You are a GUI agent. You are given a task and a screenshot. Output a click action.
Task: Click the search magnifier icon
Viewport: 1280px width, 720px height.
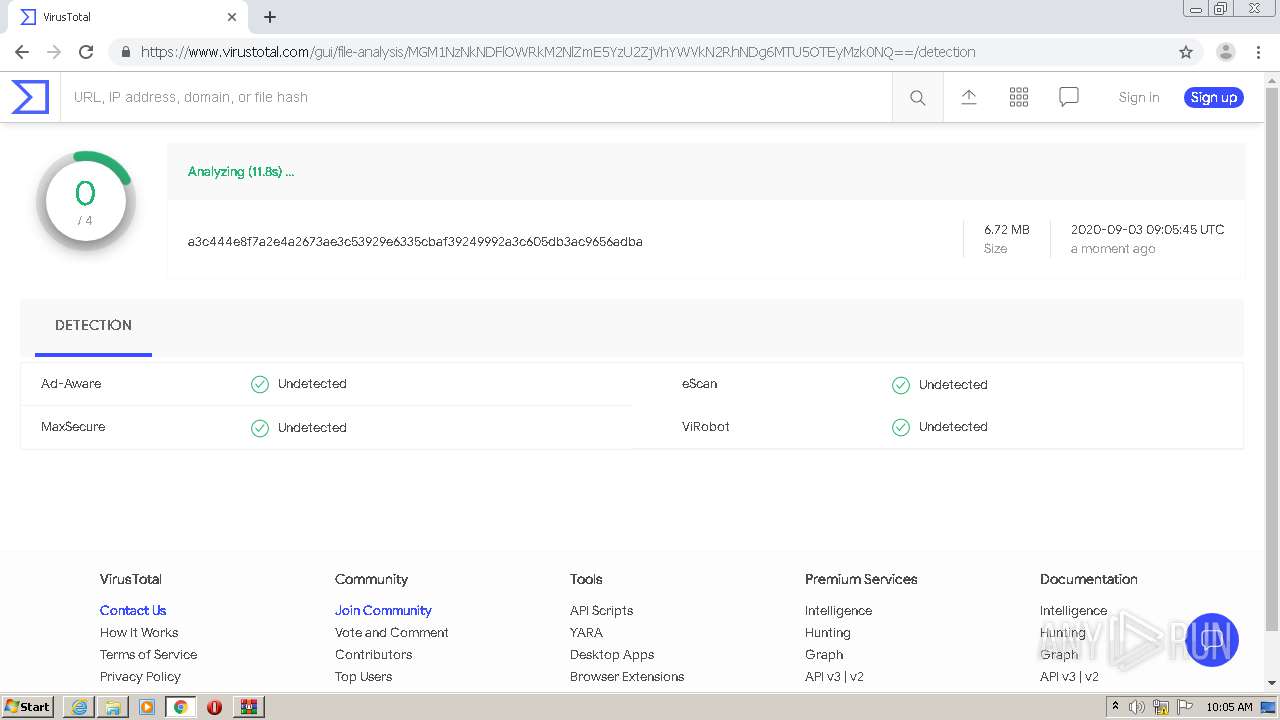[917, 97]
